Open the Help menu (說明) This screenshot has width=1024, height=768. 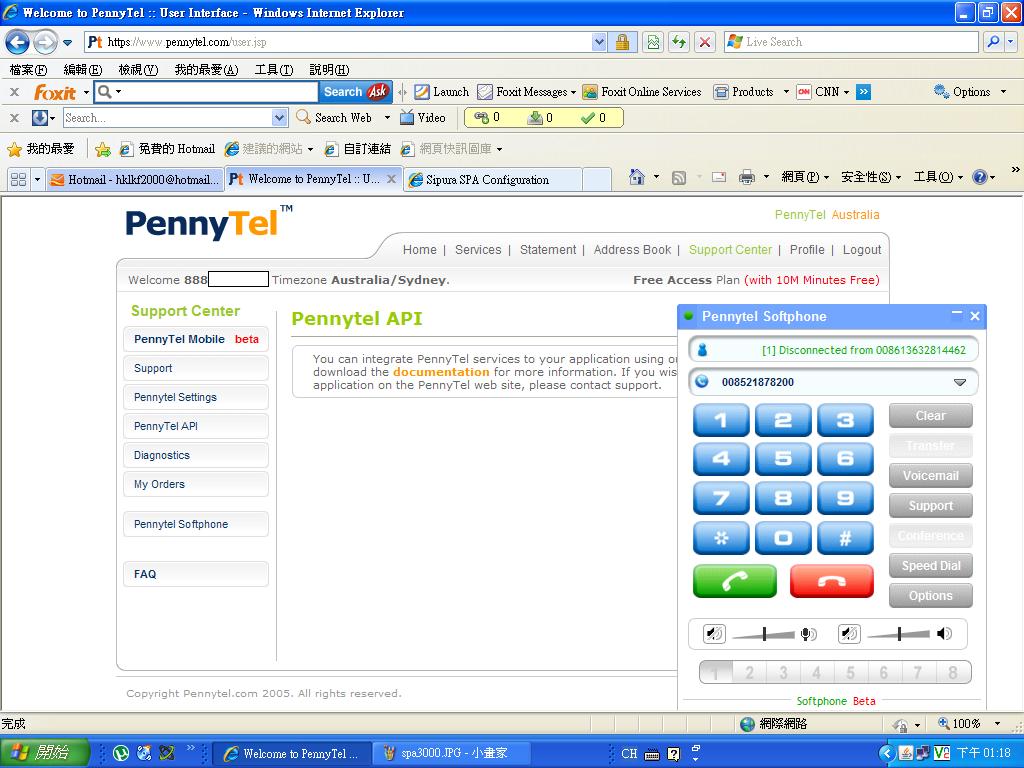click(x=329, y=70)
